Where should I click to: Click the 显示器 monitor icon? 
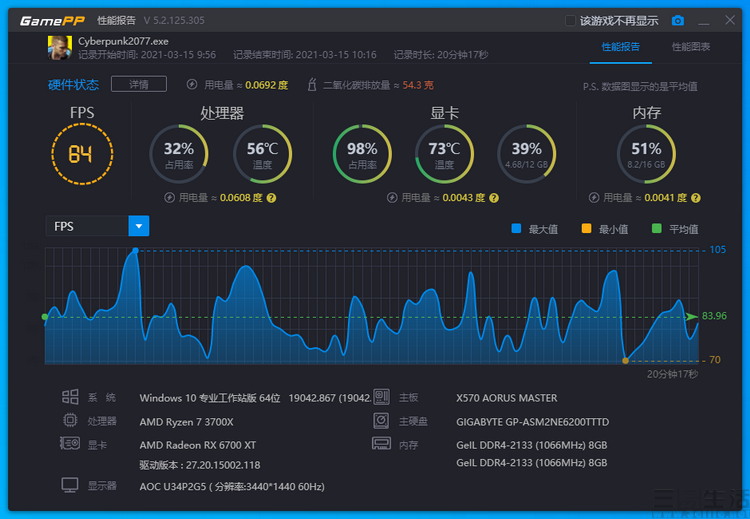pos(70,485)
